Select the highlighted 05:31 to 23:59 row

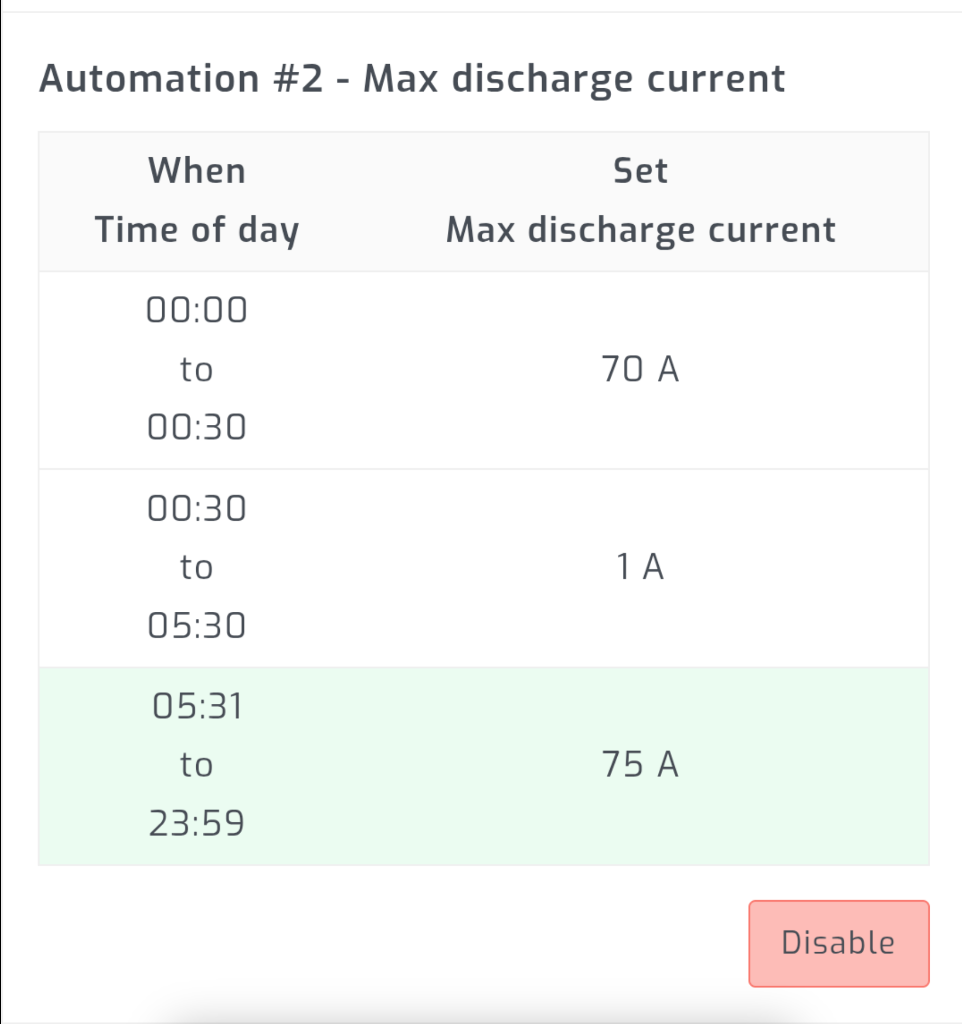click(x=480, y=764)
